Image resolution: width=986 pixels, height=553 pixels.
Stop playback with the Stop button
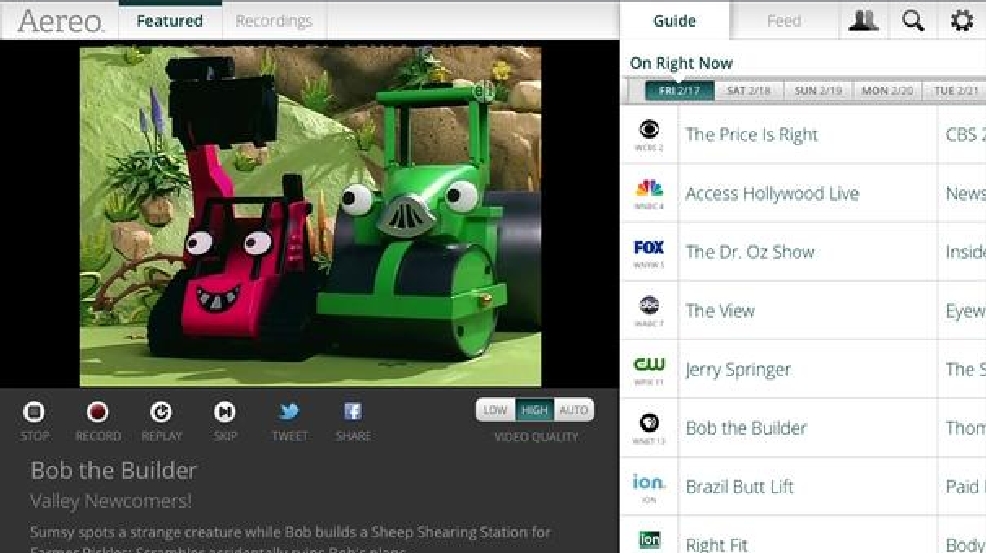[34, 413]
